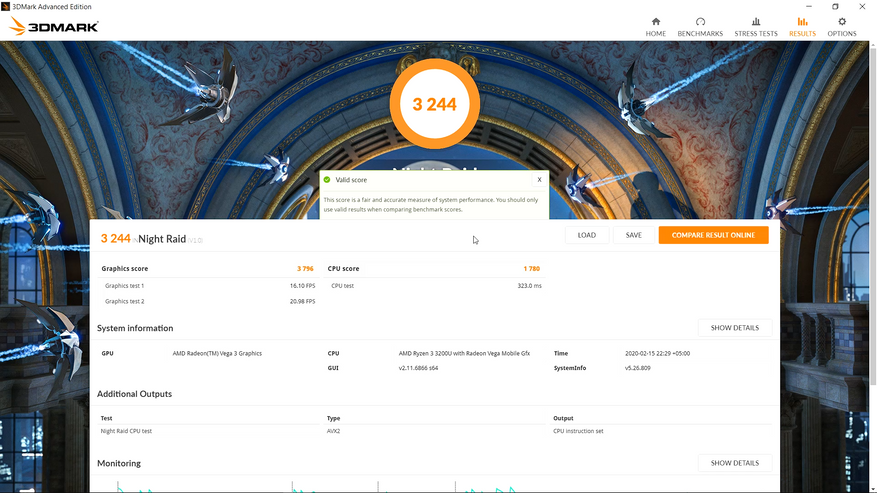Open Stress Tests section
The image size is (877, 493).
pos(756,27)
